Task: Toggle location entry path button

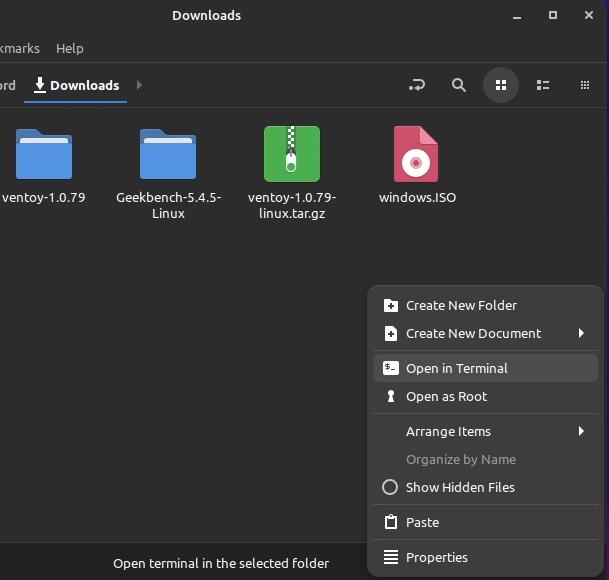Action: click(x=417, y=85)
